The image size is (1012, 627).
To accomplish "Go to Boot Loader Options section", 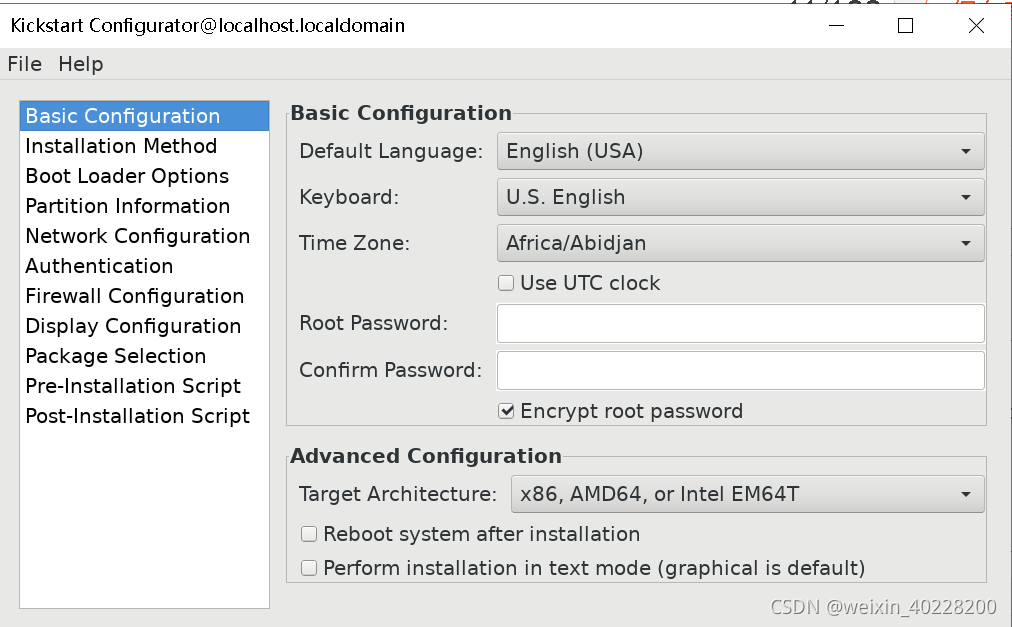I will [x=127, y=176].
